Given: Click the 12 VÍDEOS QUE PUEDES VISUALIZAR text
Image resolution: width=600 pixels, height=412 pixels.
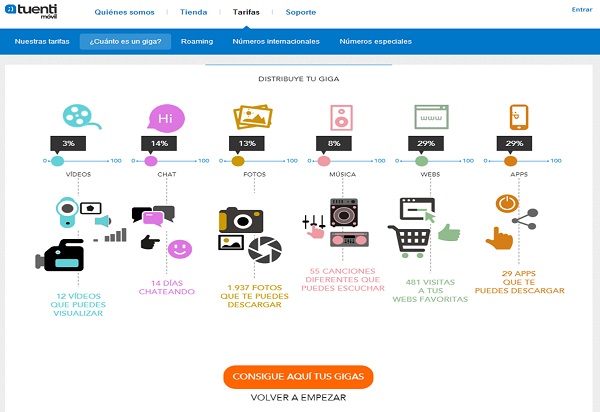Looking at the screenshot, I should (x=78, y=305).
